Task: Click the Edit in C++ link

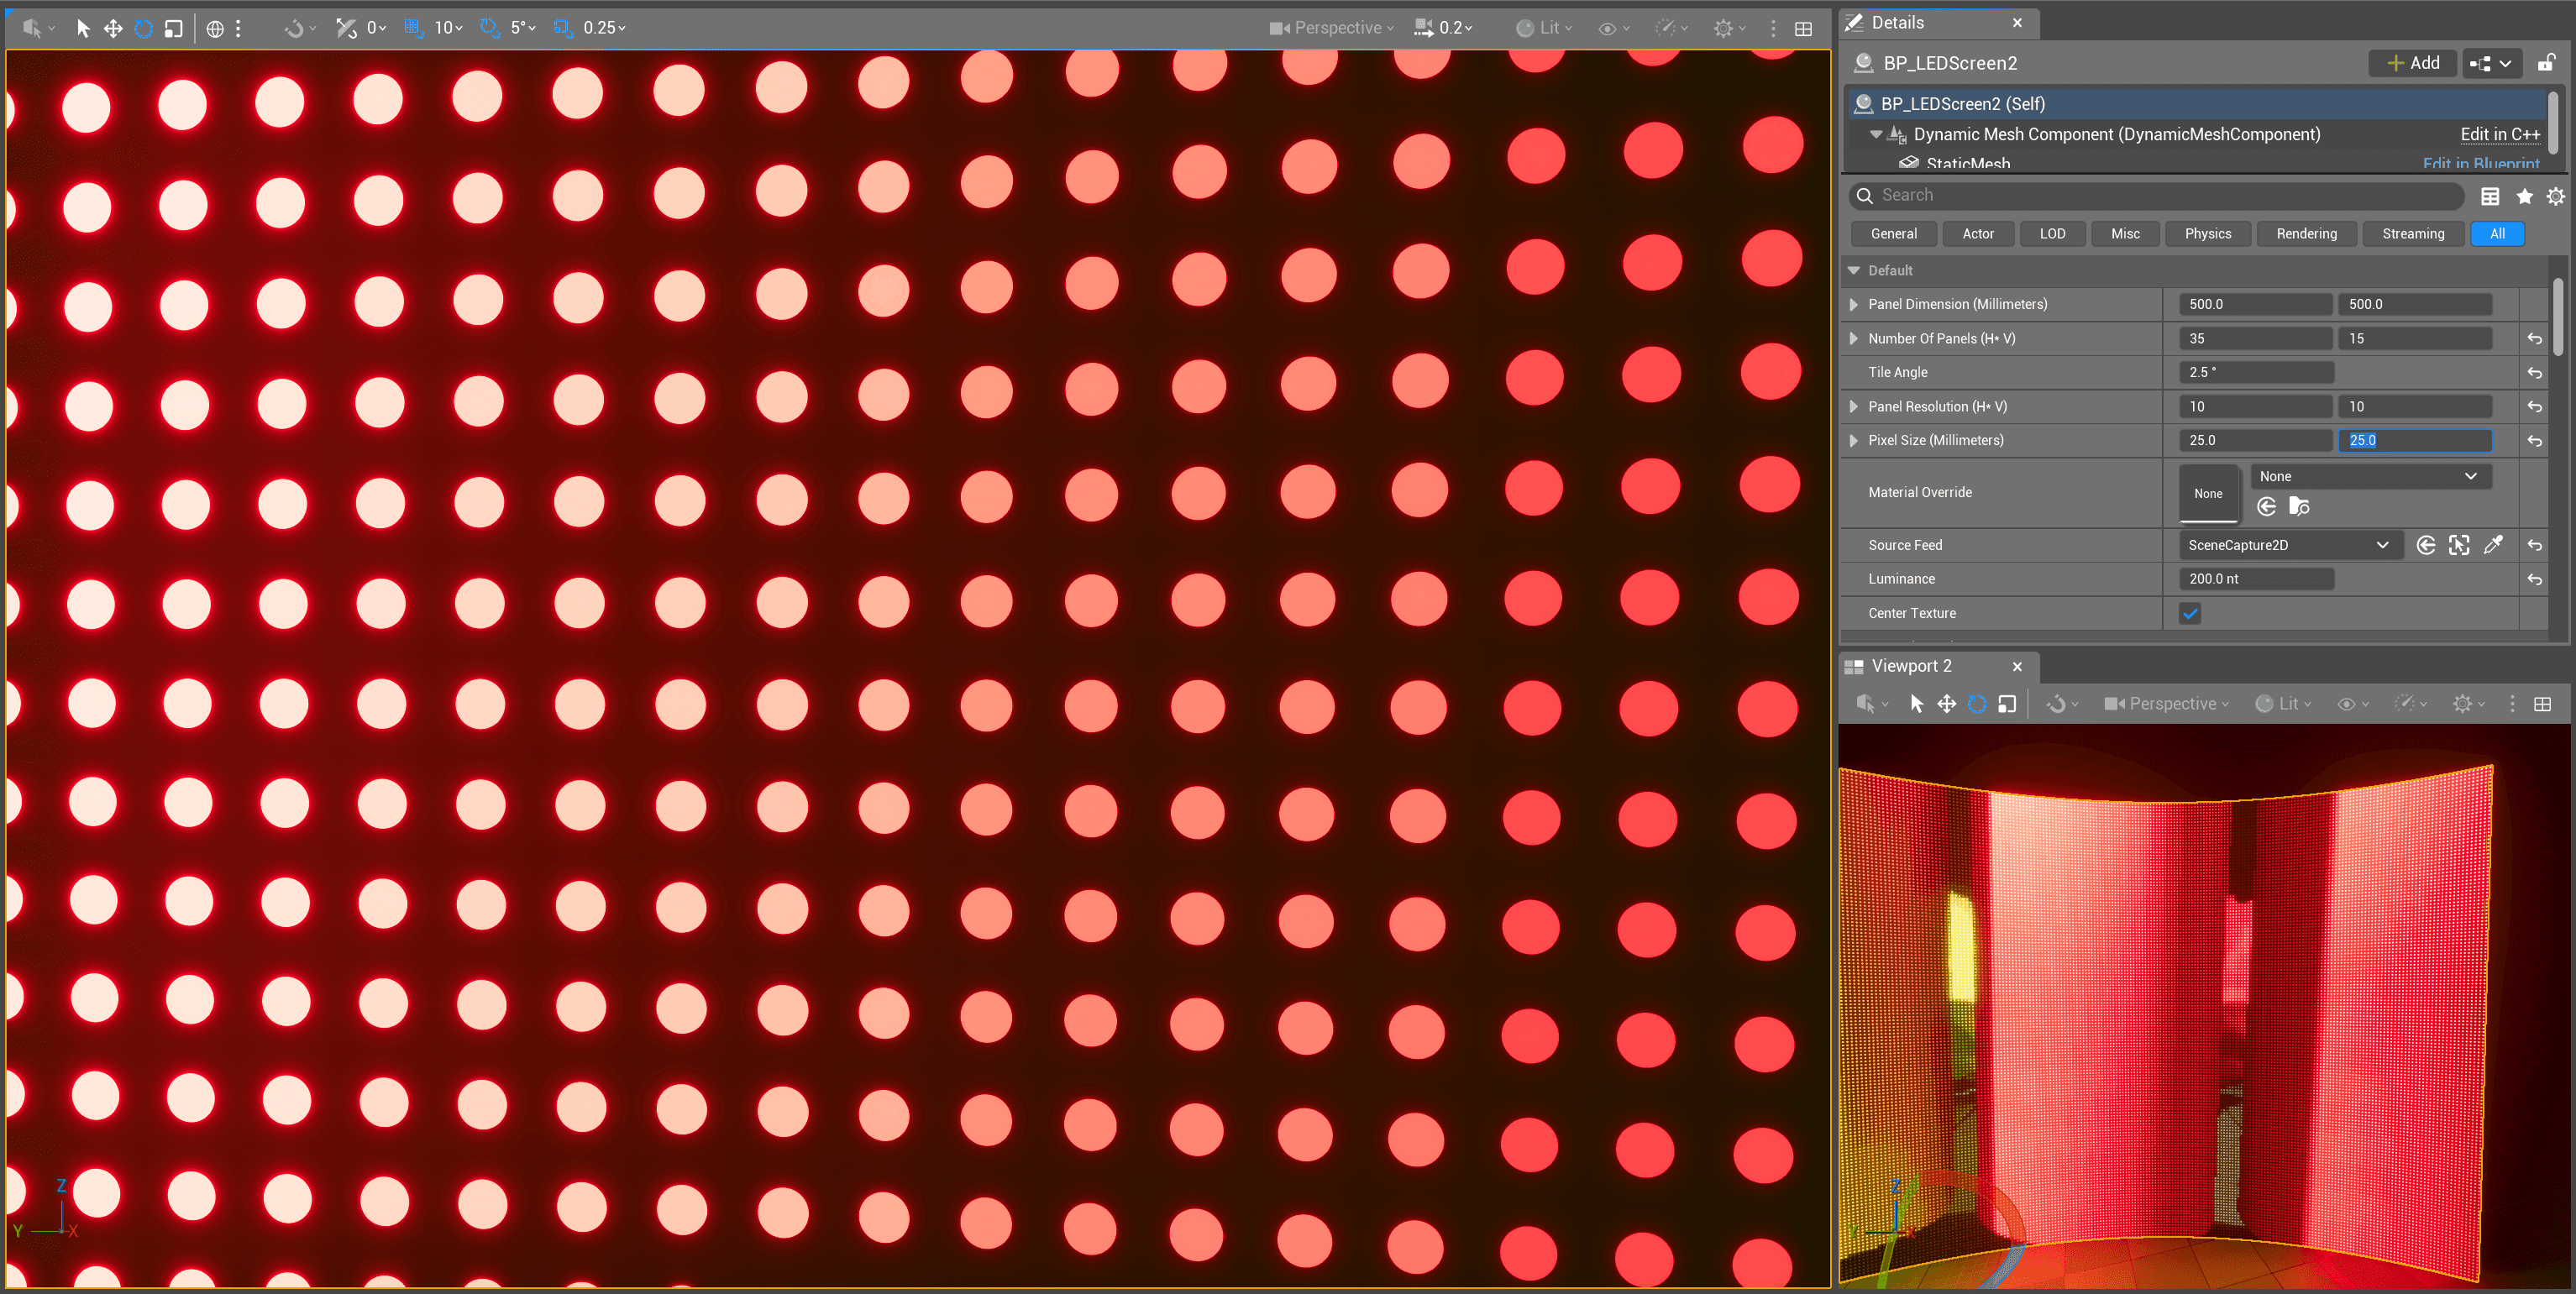Action: pyautogui.click(x=2499, y=134)
